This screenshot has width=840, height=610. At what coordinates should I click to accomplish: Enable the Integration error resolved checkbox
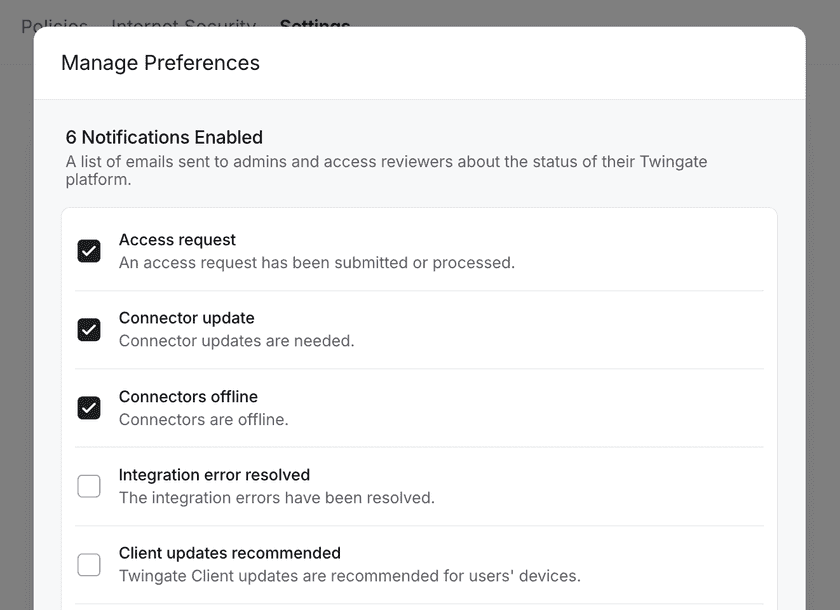point(89,486)
